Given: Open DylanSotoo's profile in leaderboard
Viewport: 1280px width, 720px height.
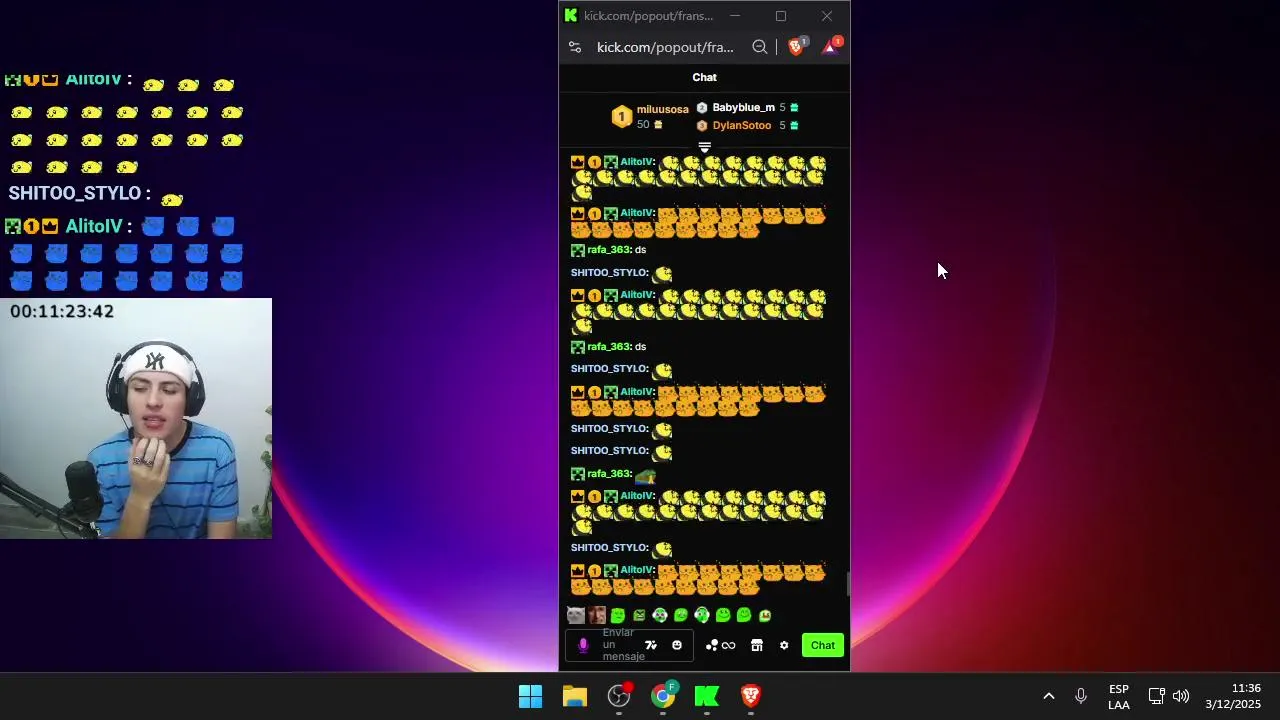Looking at the screenshot, I should (742, 125).
